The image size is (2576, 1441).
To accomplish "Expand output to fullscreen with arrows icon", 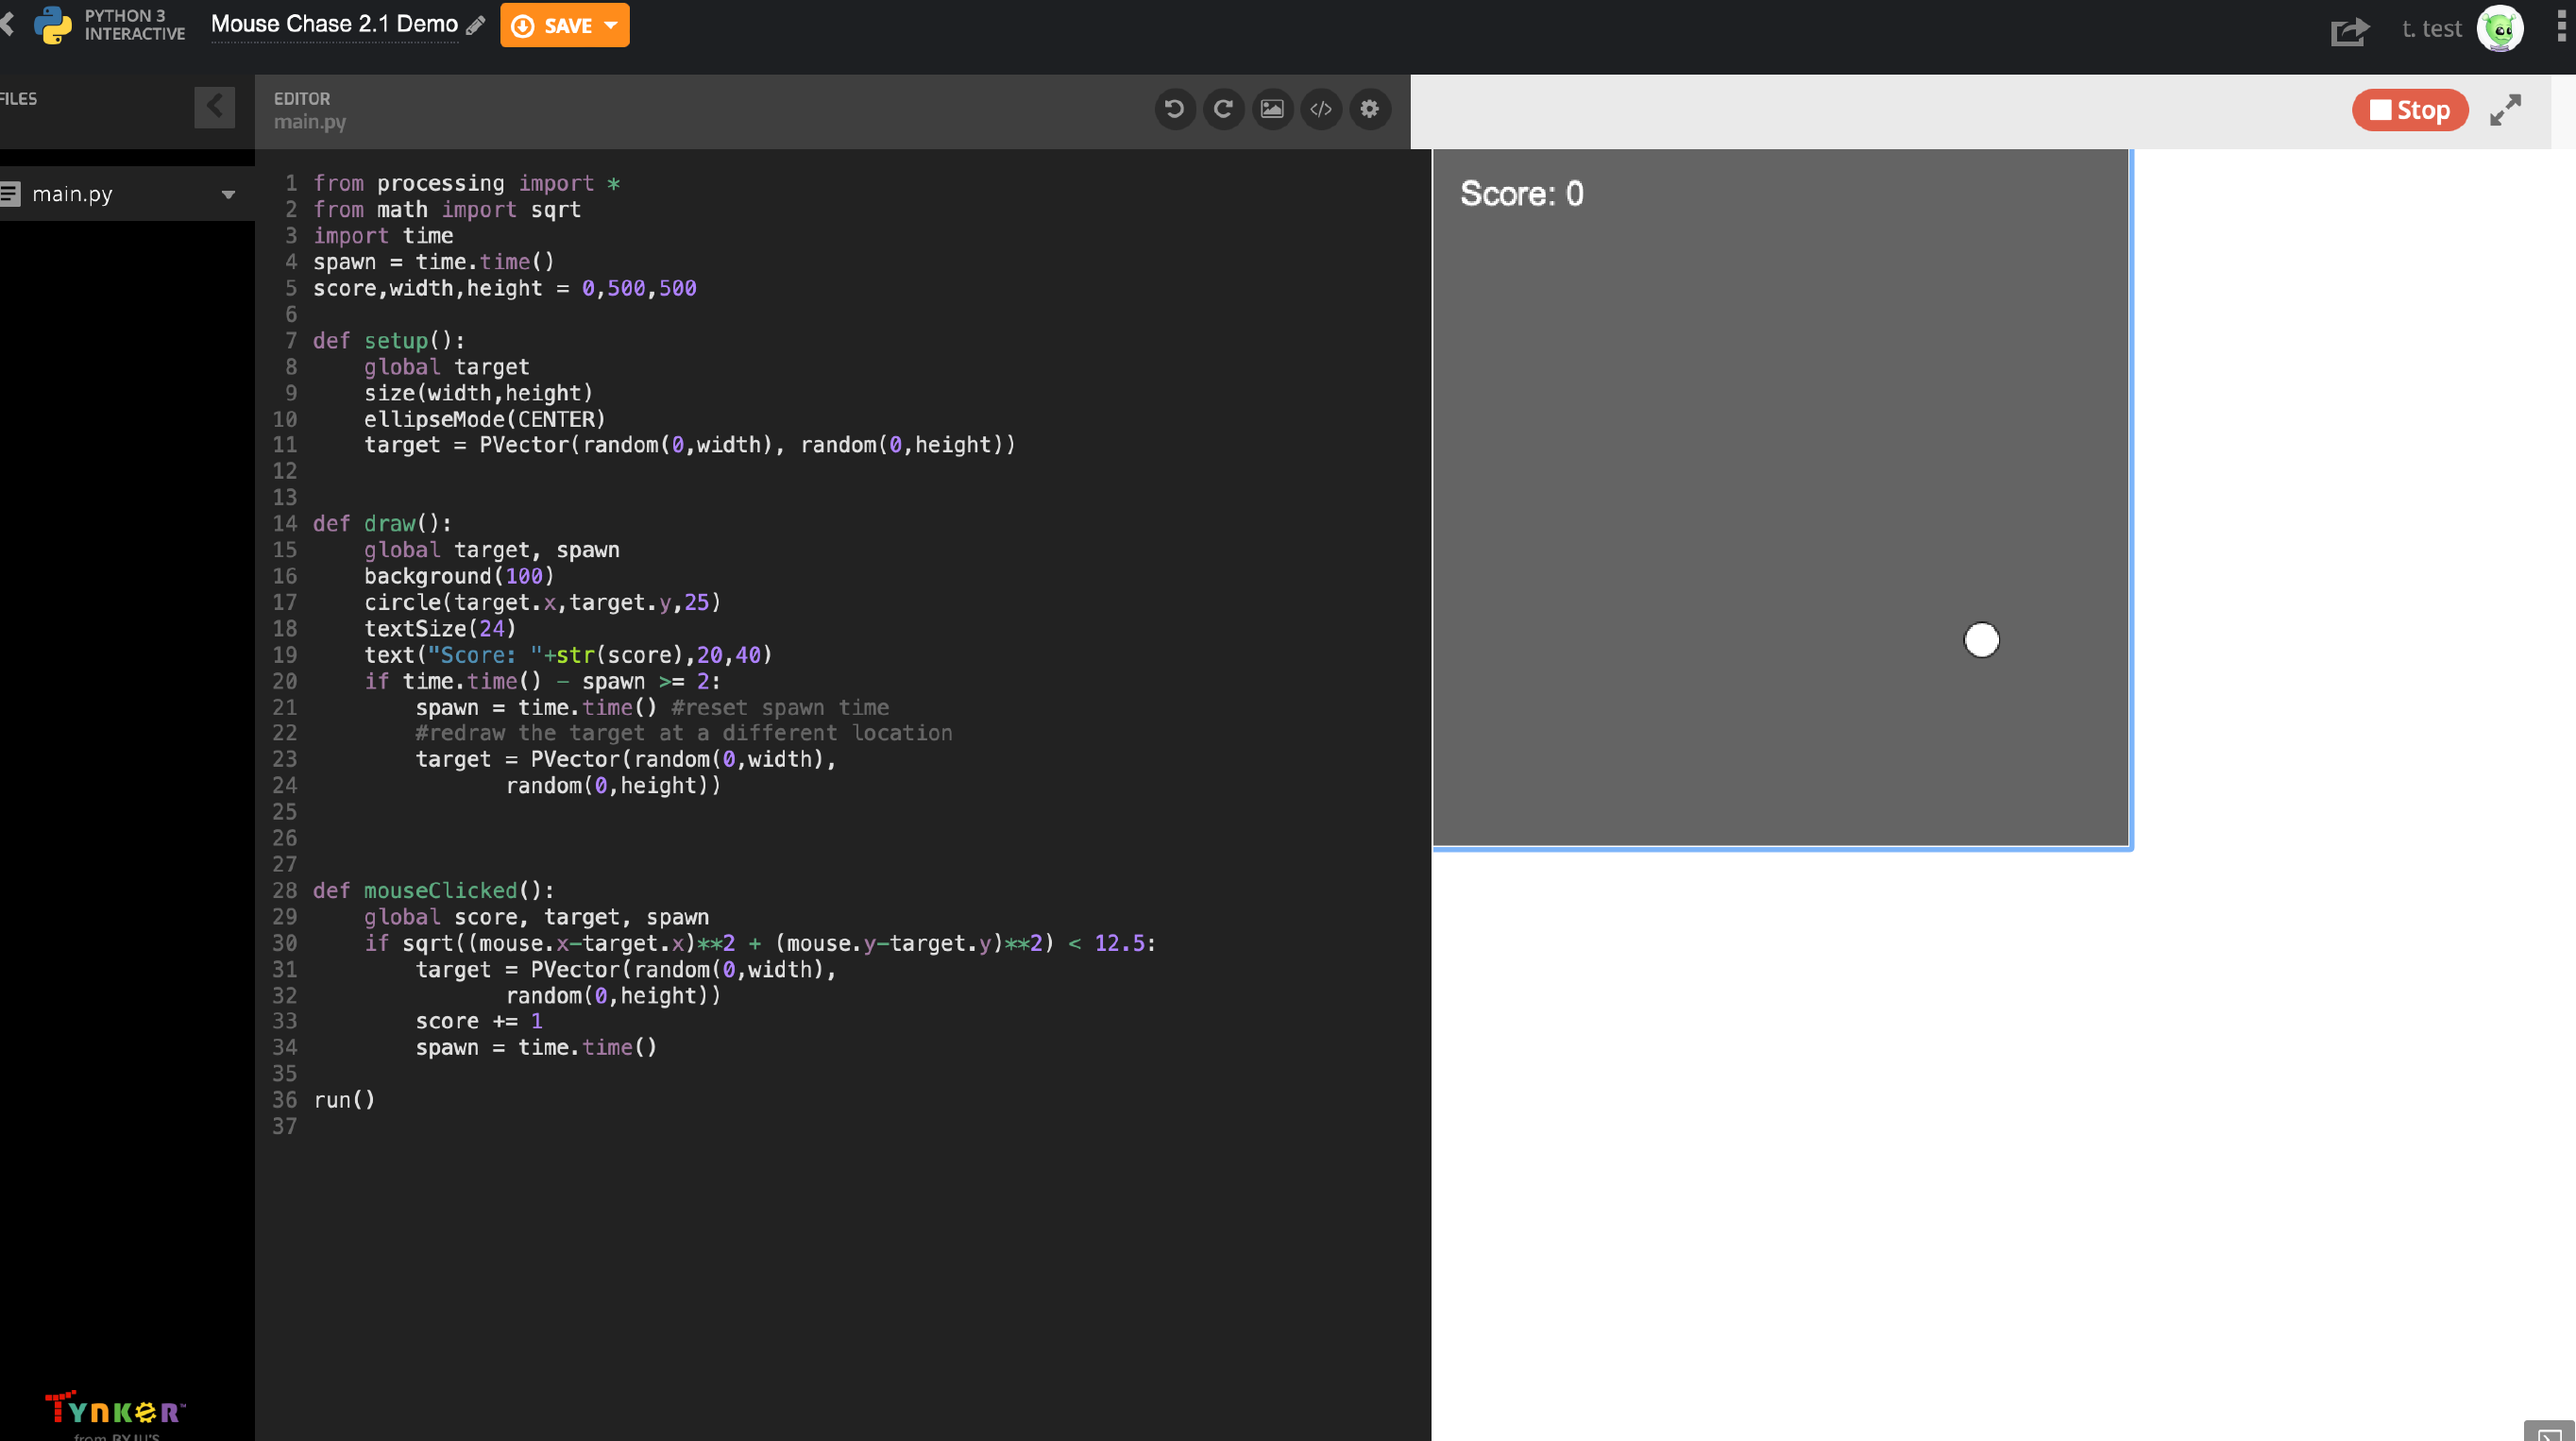I will point(2505,110).
